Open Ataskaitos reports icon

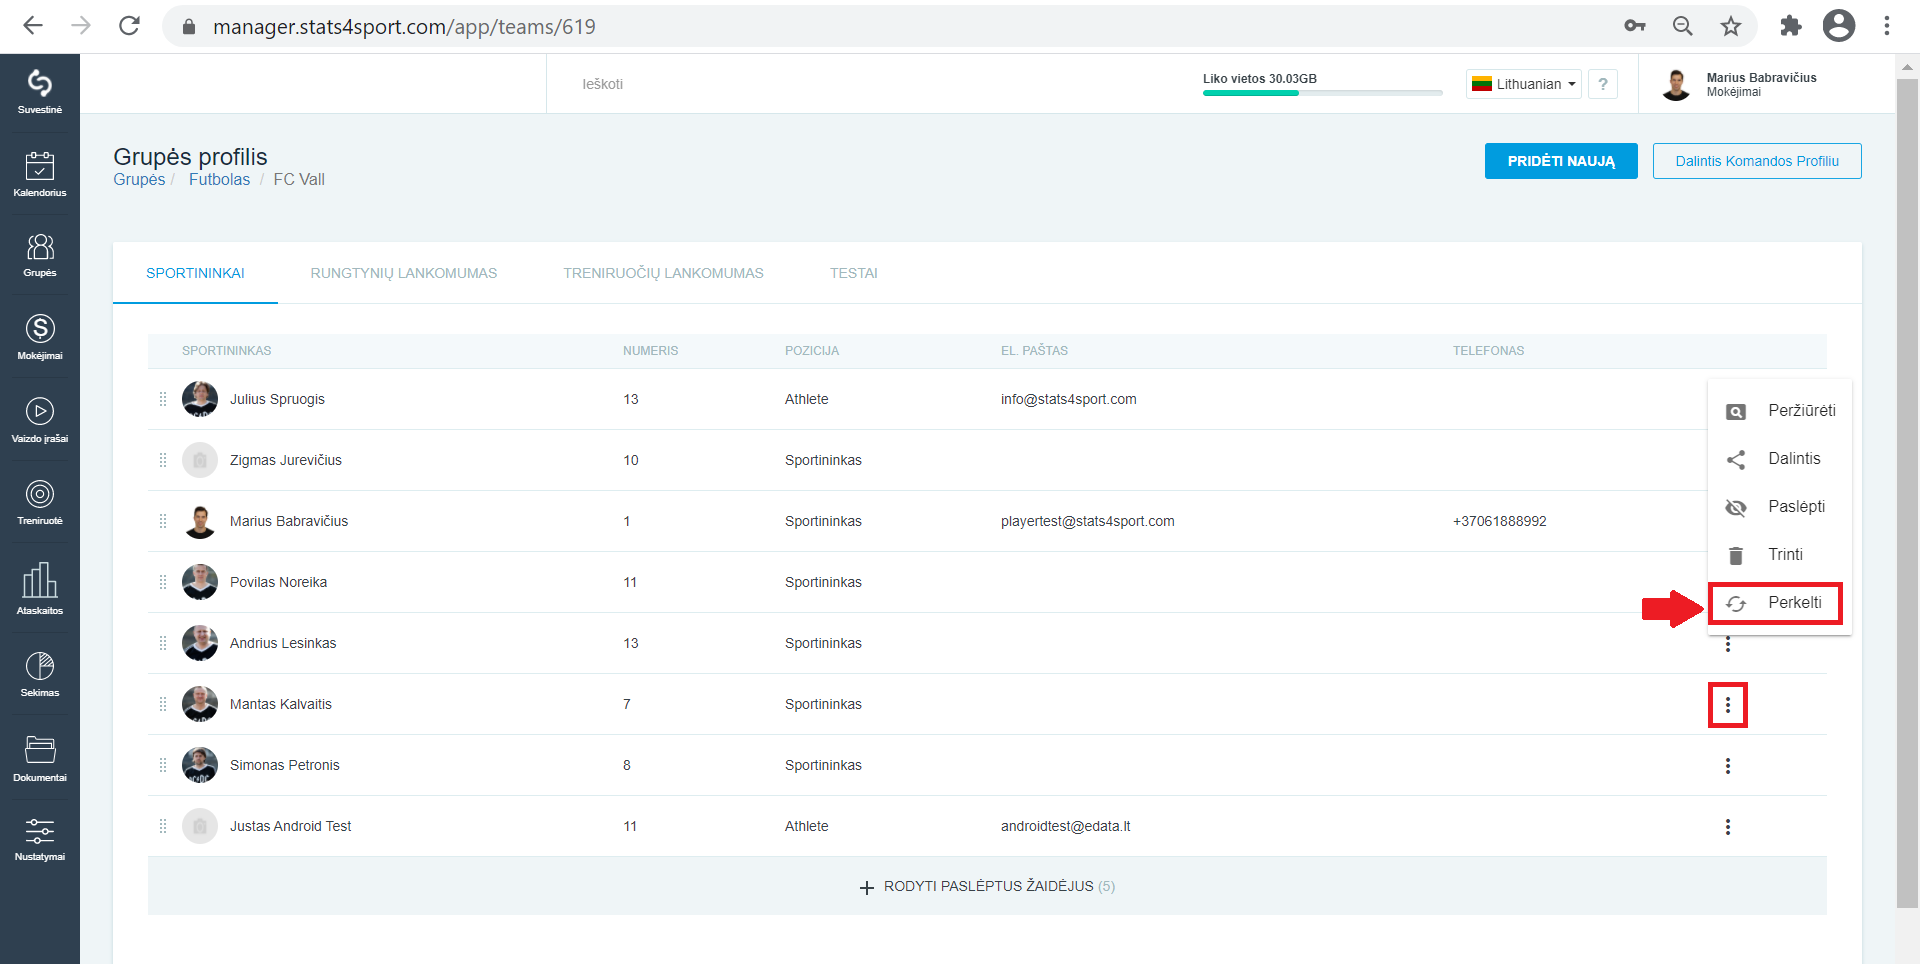pyautogui.click(x=40, y=588)
